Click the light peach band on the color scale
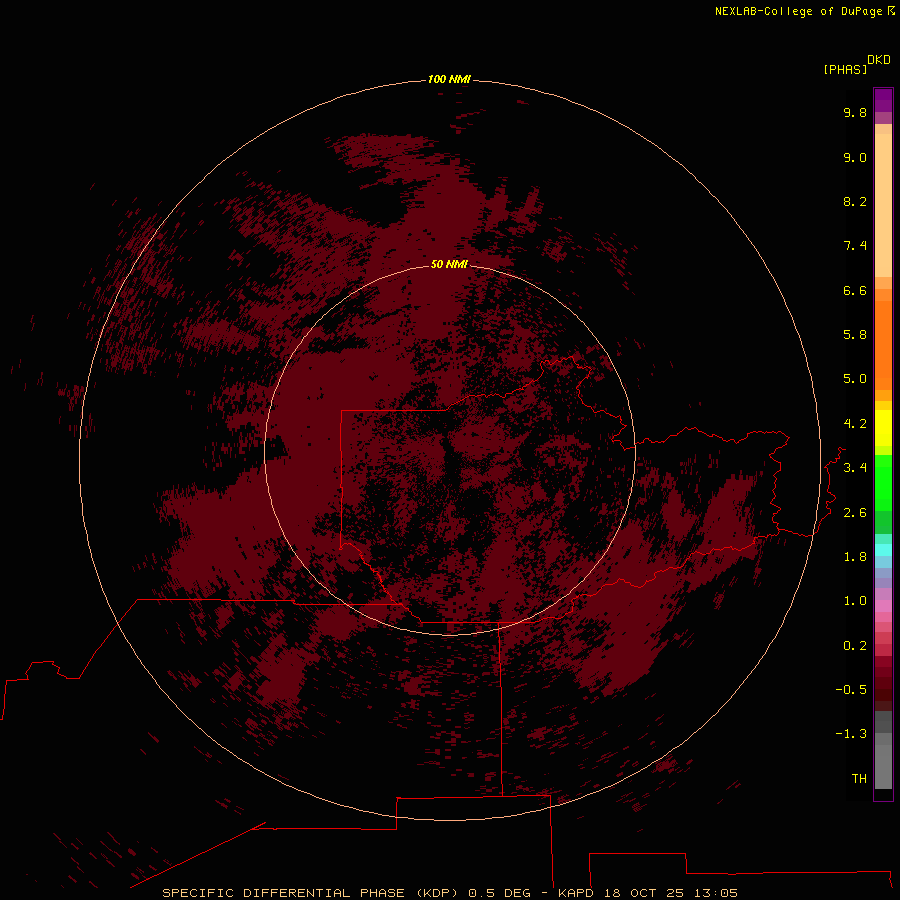The width and height of the screenshot is (900, 900). click(883, 205)
